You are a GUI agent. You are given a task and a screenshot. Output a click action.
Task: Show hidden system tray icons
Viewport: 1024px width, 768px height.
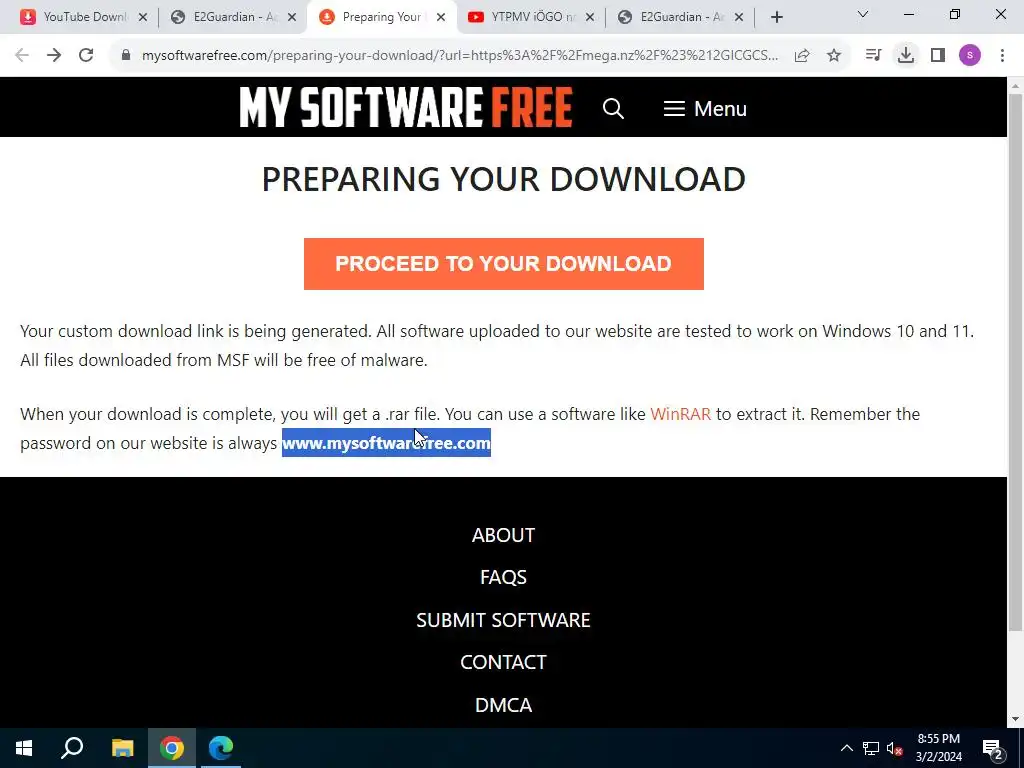846,748
